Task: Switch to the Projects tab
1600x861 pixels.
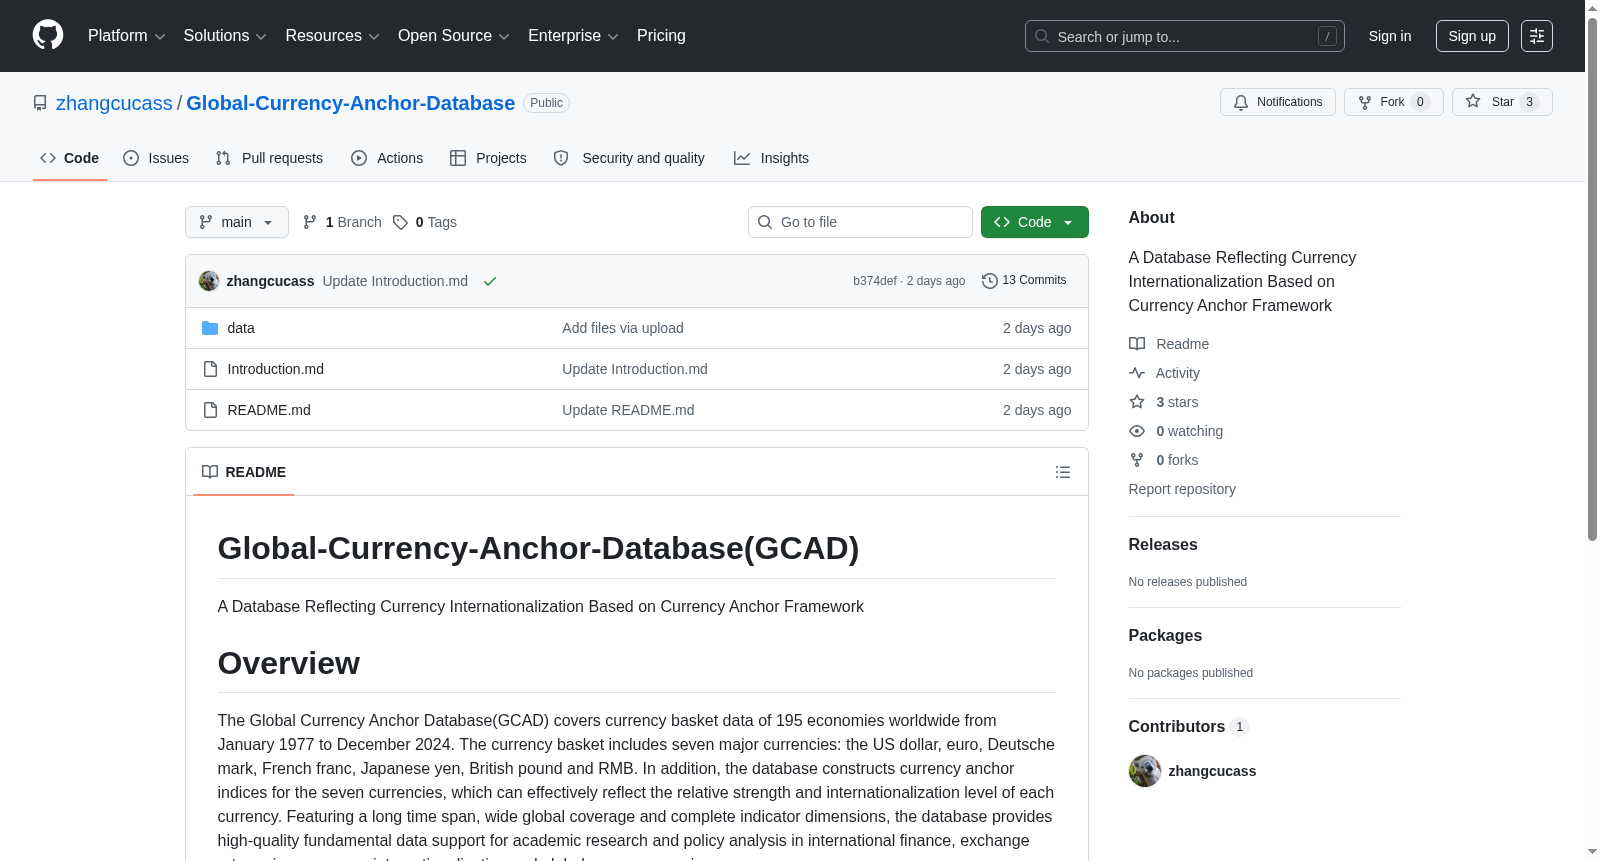Action: pyautogui.click(x=488, y=158)
